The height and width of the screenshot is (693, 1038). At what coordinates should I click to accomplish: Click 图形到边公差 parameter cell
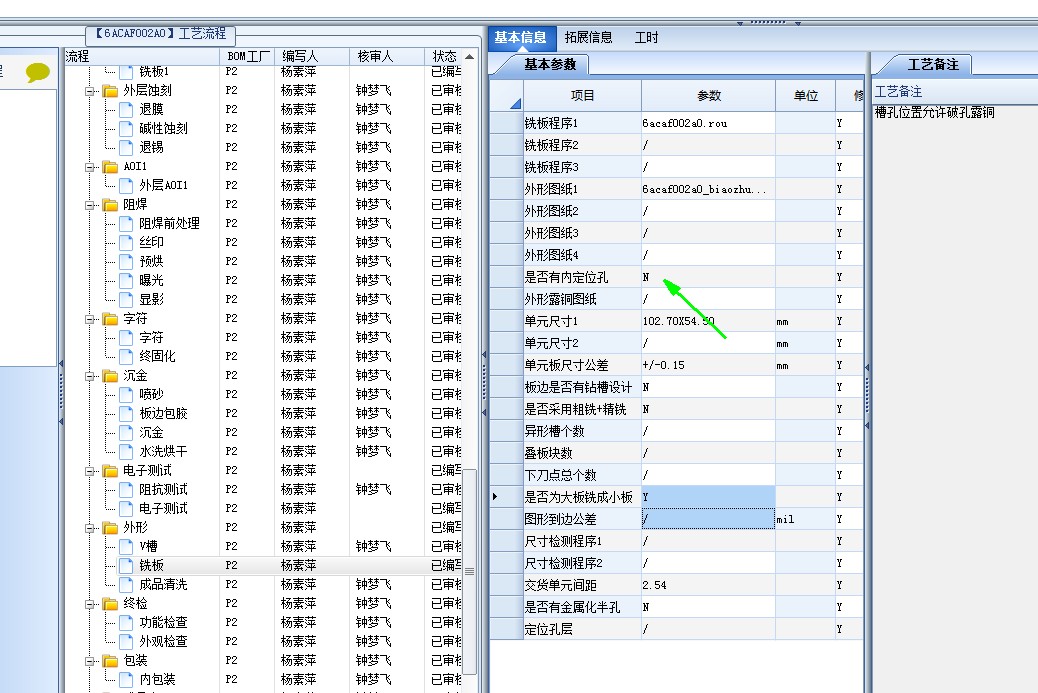[x=708, y=519]
